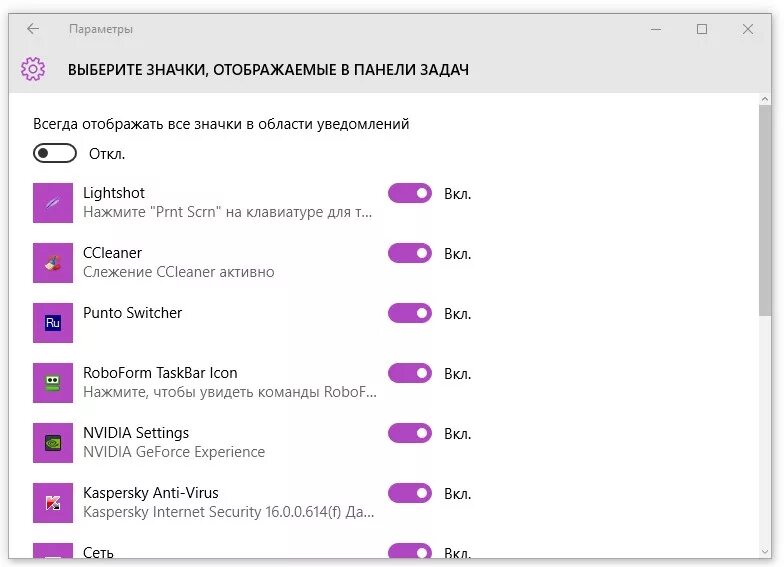The width and height of the screenshot is (784, 567).
Task: Turn off NVIDIA Settings toggle
Action: (x=409, y=433)
